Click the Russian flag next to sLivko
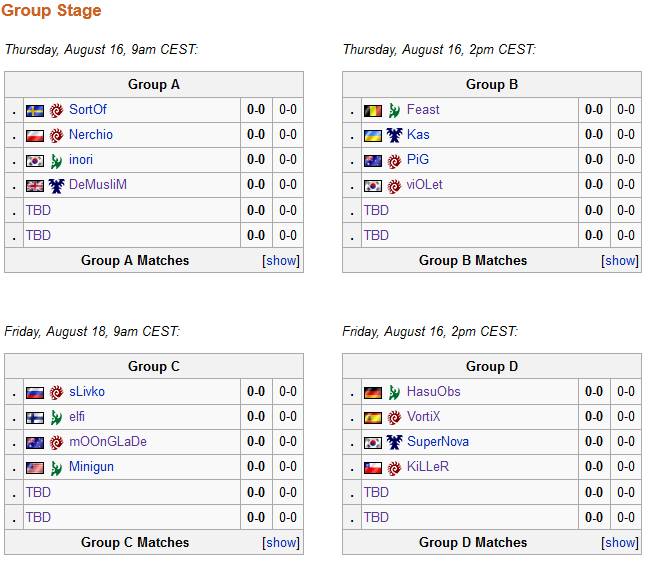 pos(34,392)
